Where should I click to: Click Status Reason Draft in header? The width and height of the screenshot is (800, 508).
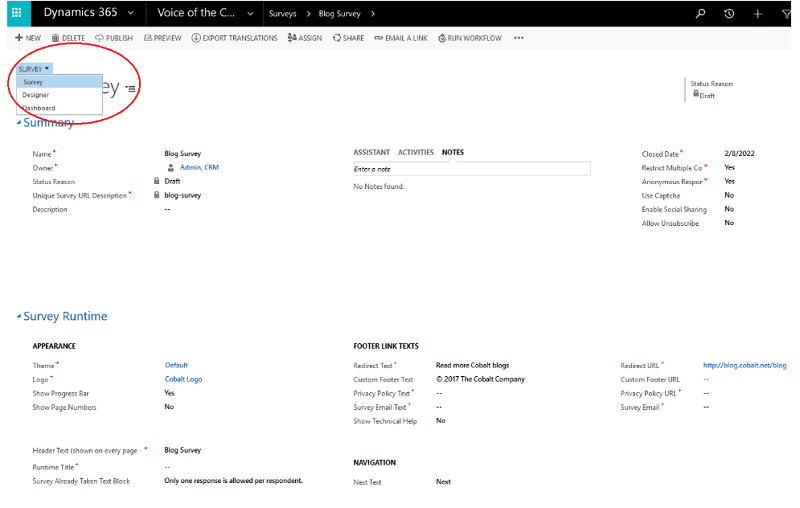pos(707,95)
